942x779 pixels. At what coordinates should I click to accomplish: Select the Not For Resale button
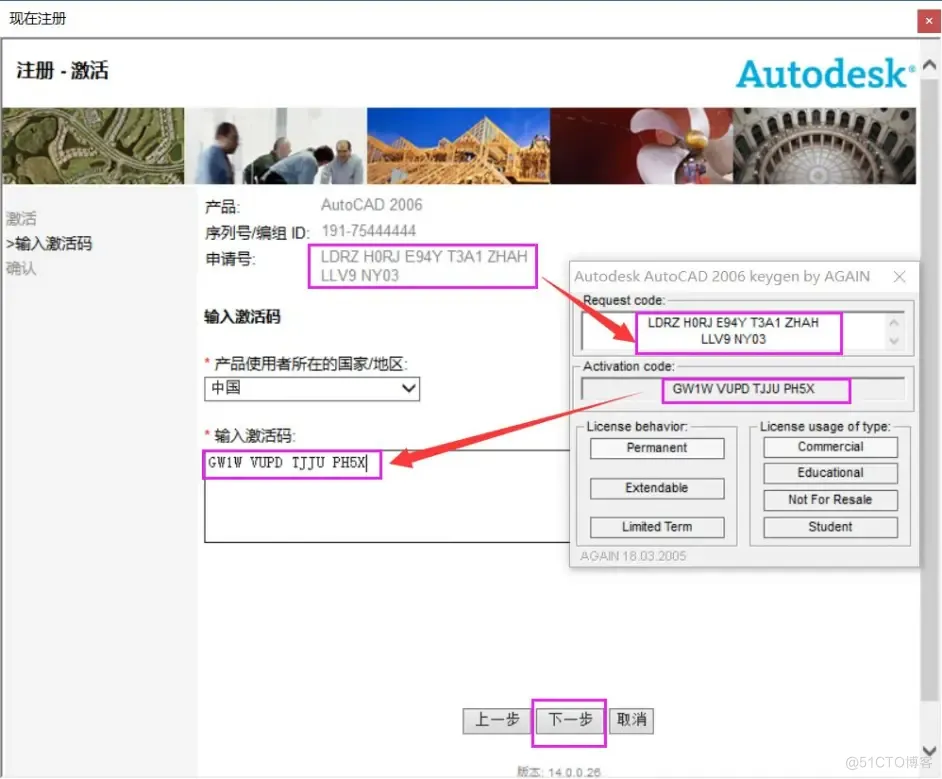[x=830, y=500]
